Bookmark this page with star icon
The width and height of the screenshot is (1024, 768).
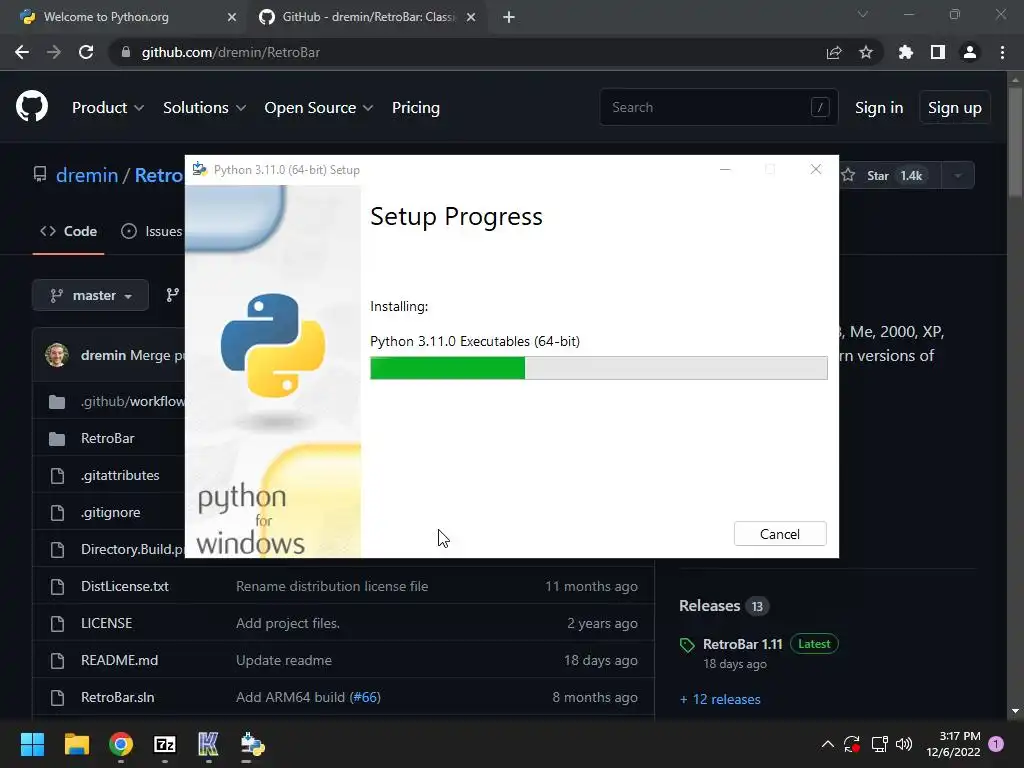coord(866,52)
